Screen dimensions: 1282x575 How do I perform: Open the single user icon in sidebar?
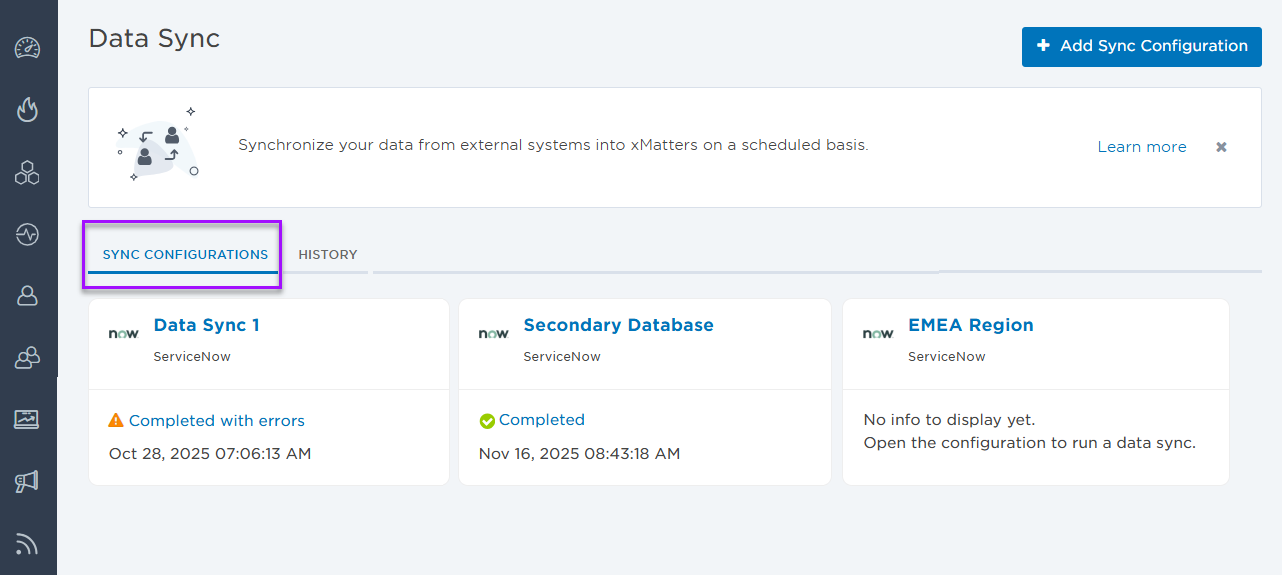click(x=27, y=296)
